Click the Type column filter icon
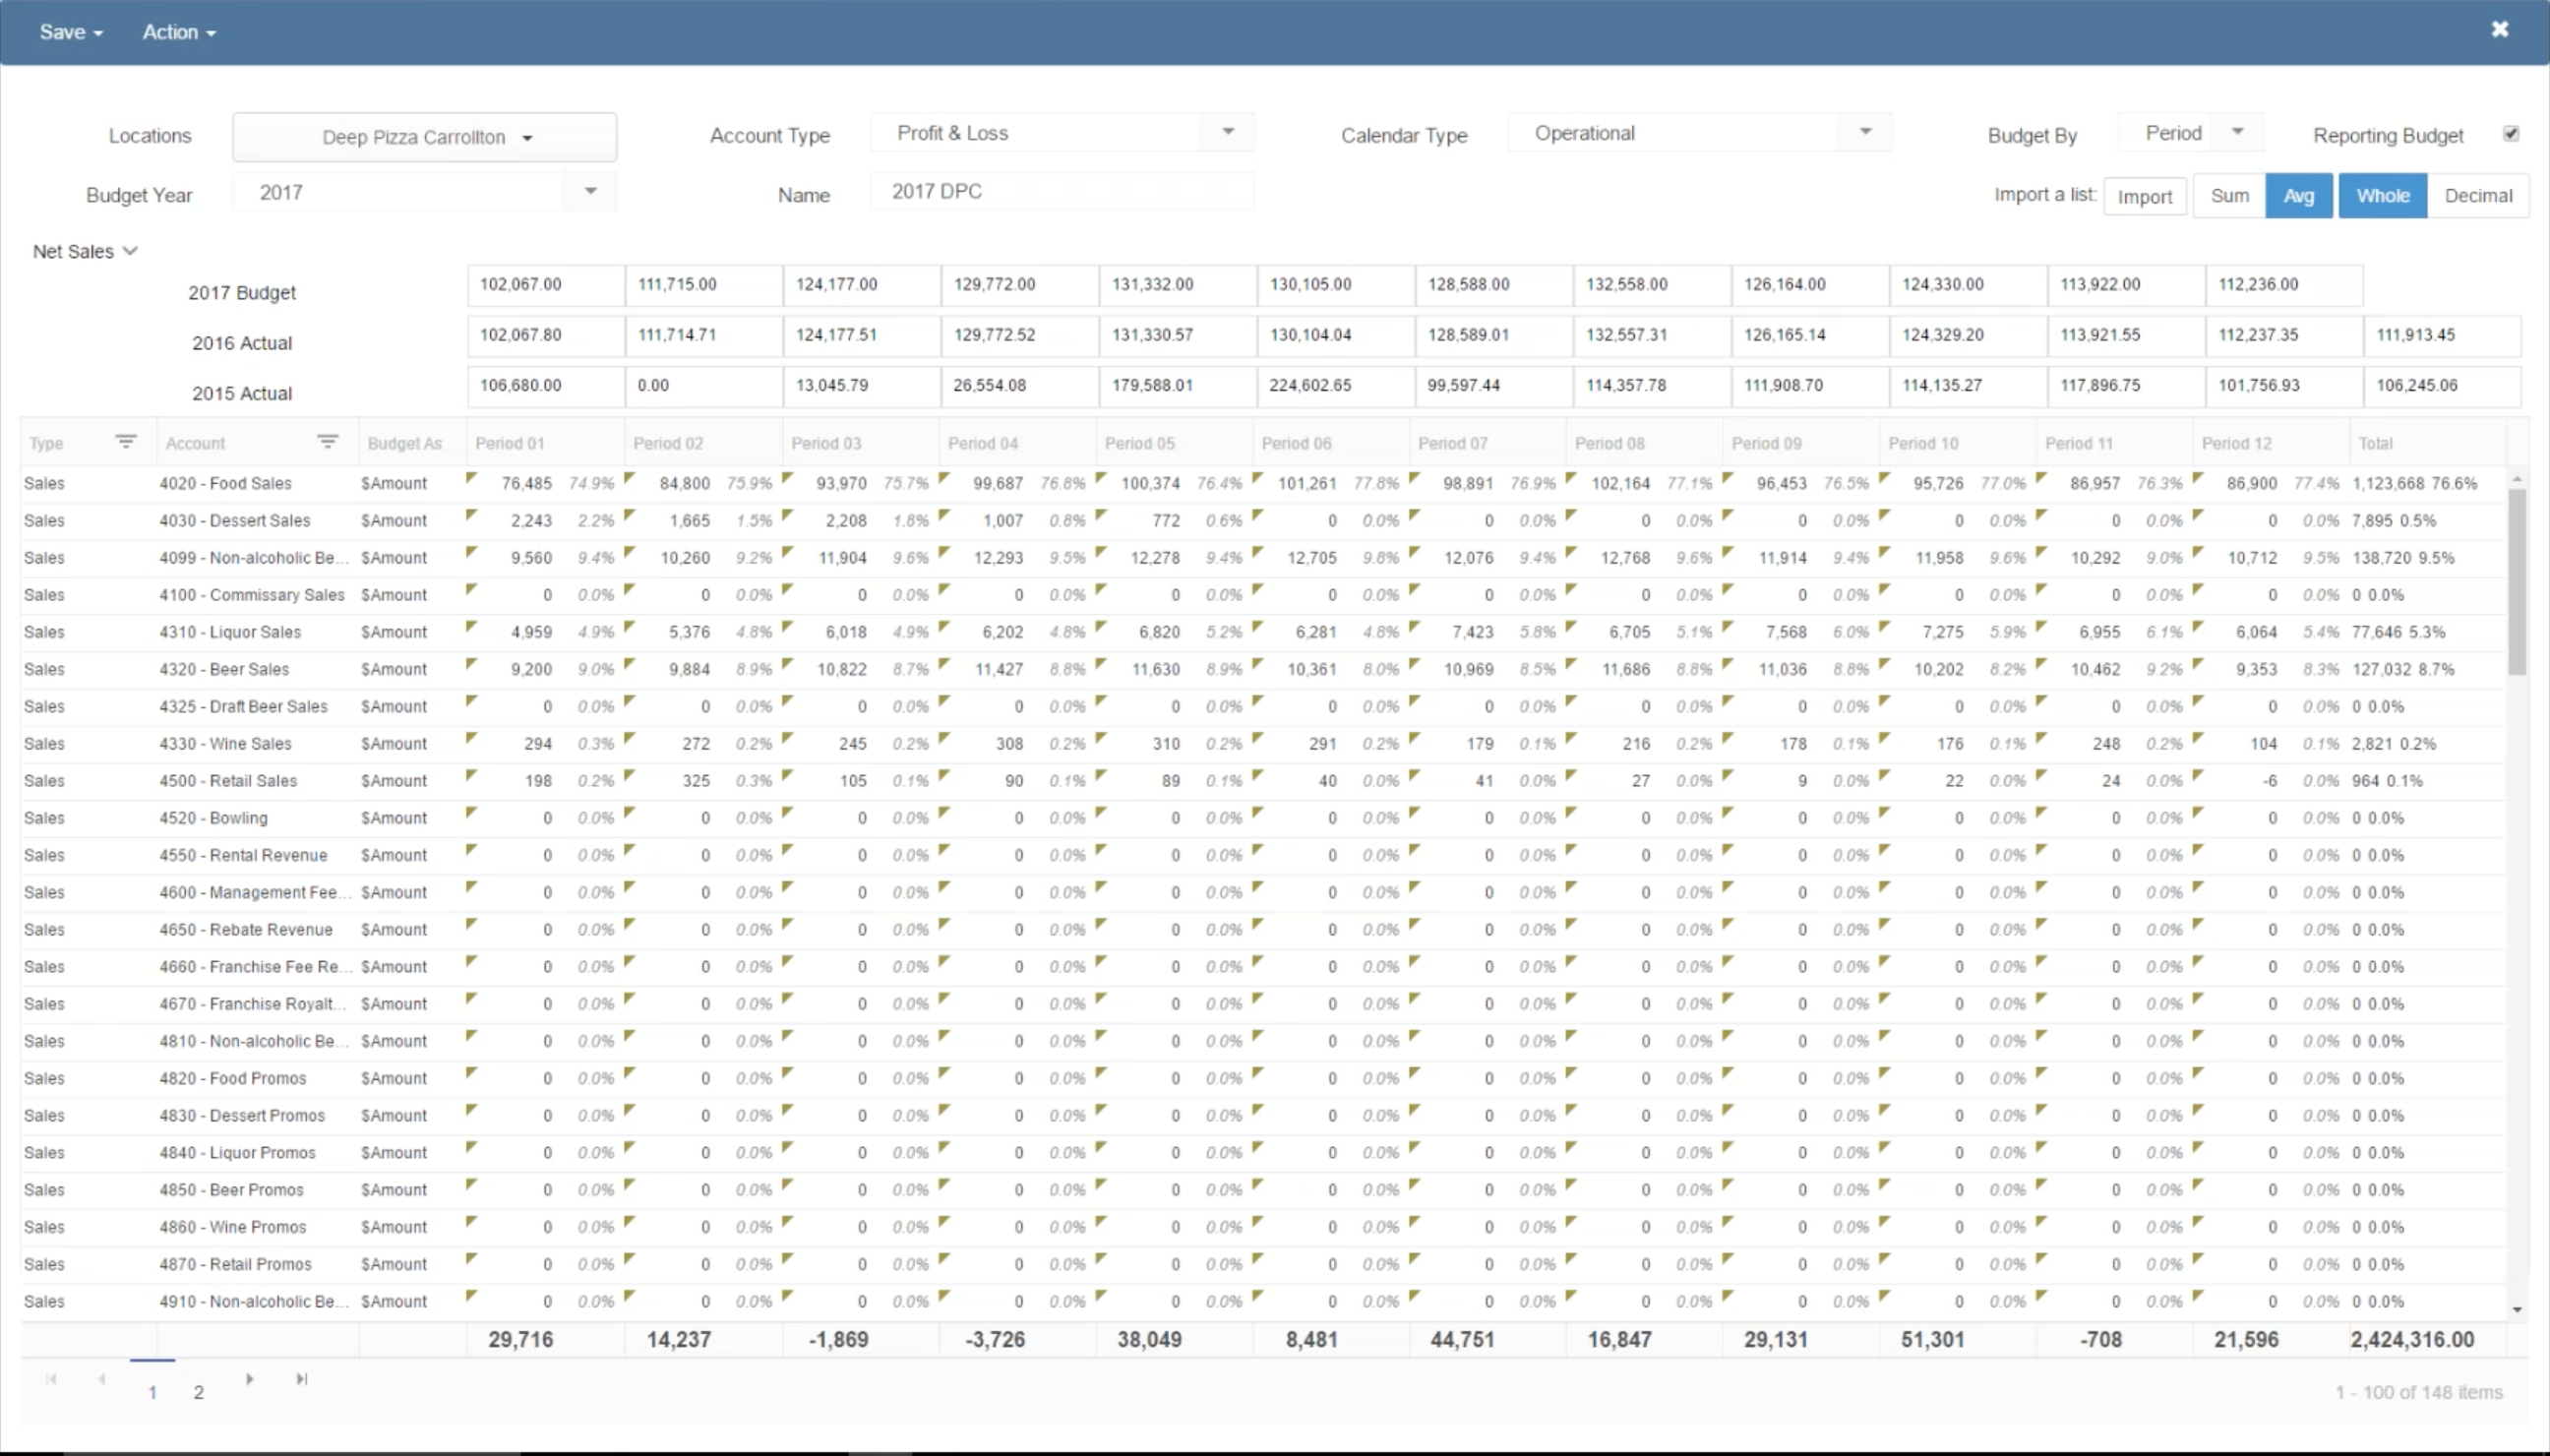This screenshot has width=2550, height=1456. tap(125, 441)
